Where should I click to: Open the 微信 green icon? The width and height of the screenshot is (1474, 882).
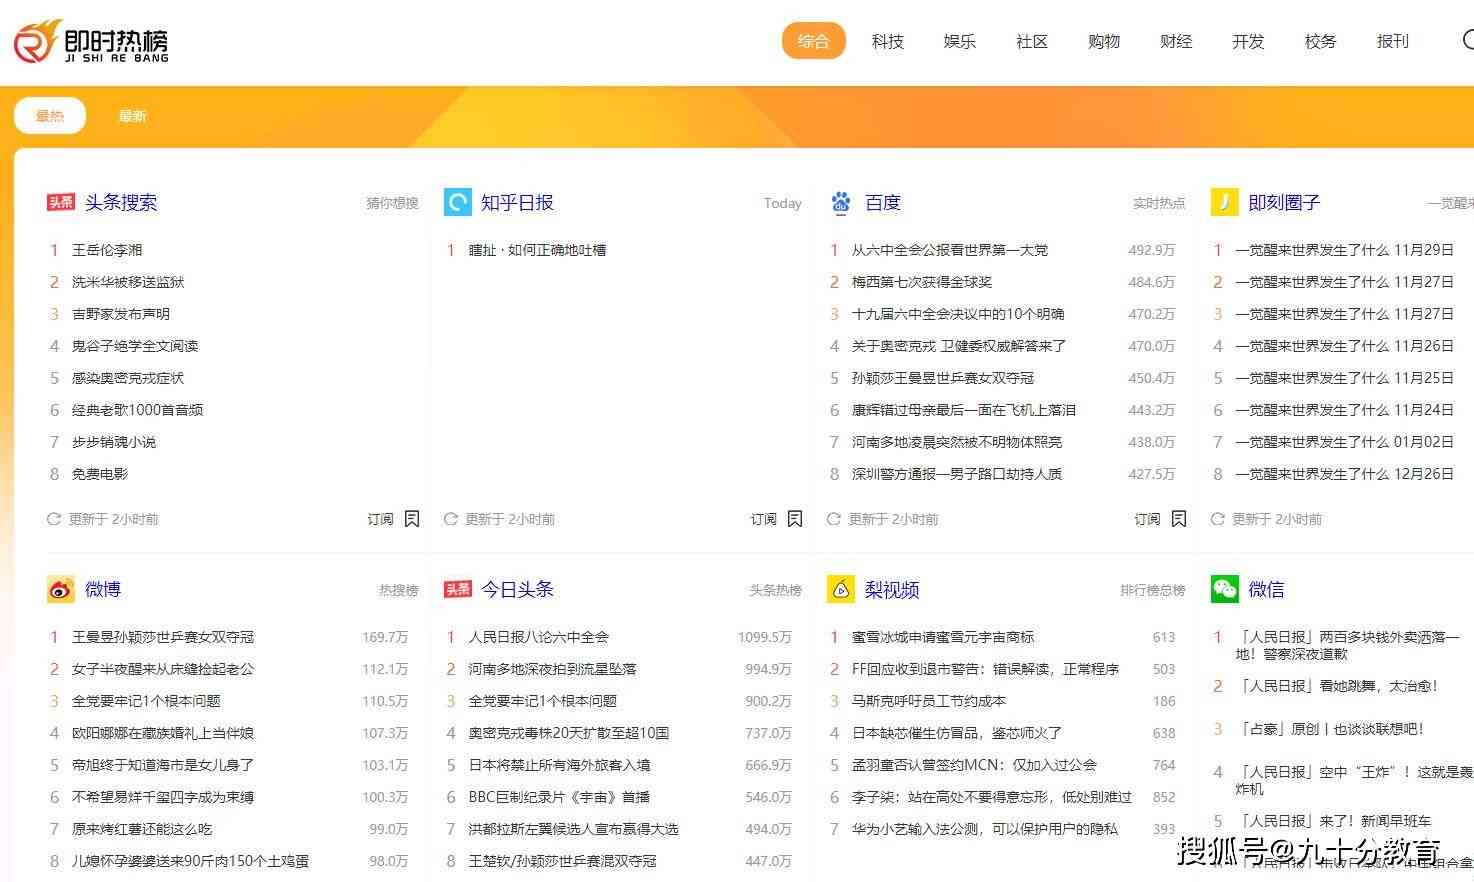tap(1224, 589)
